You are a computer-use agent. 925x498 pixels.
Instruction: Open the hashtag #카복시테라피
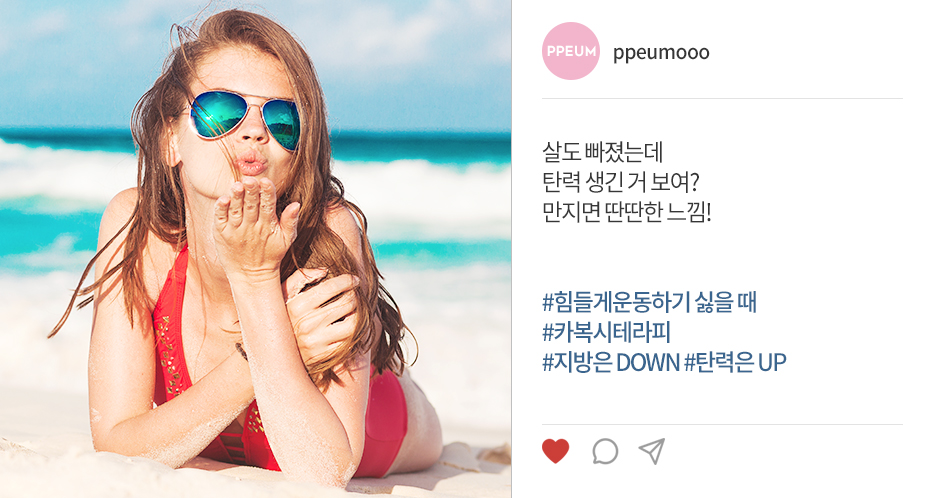pyautogui.click(x=606, y=332)
